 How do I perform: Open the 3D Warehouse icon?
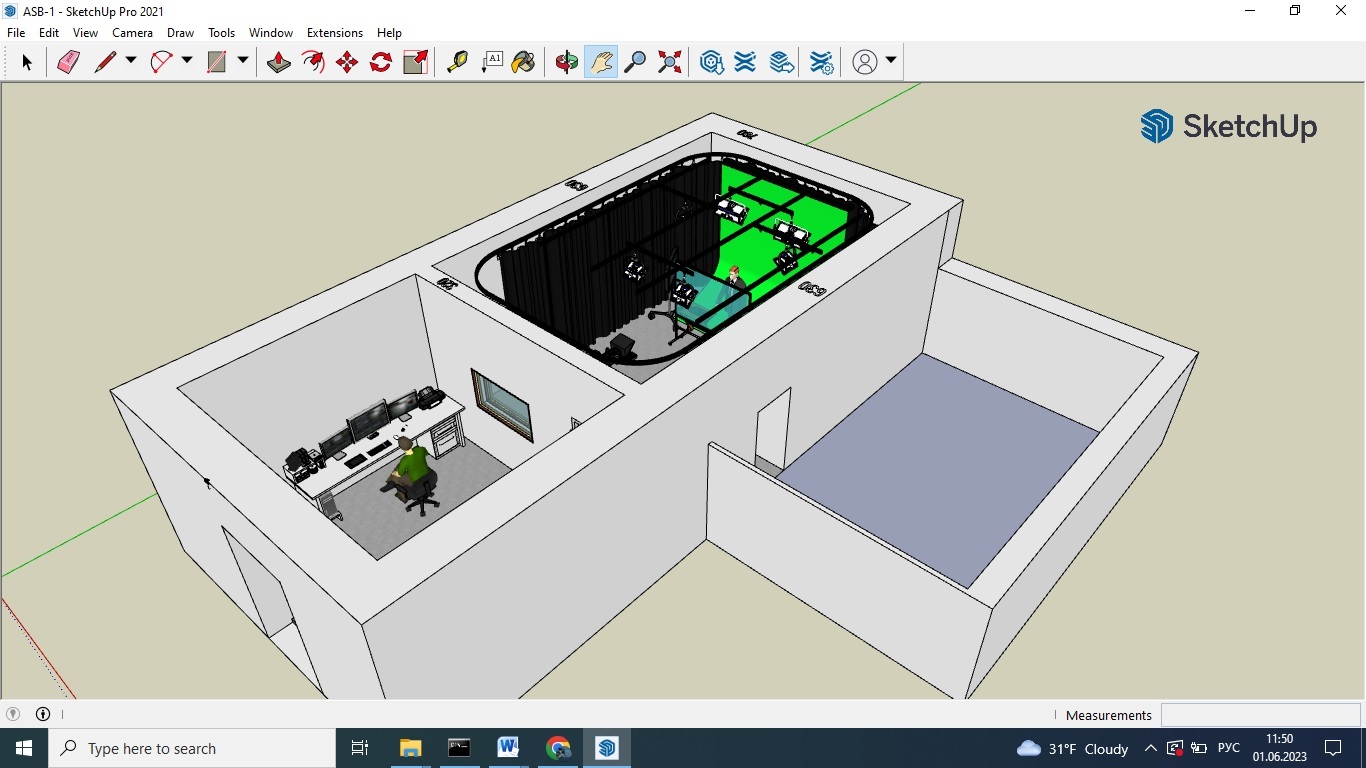click(711, 62)
